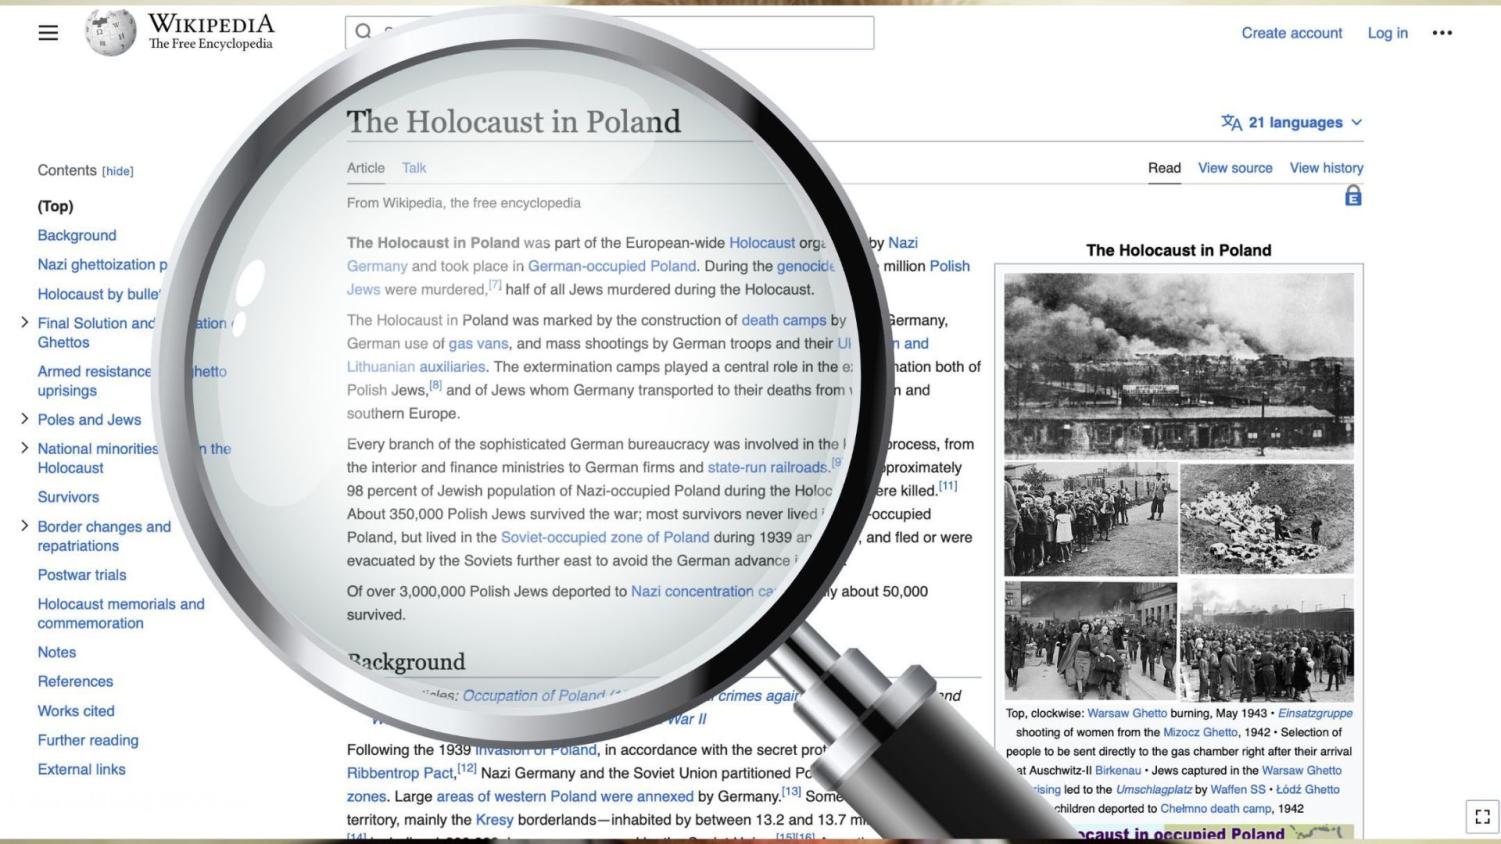Viewport: 1501px width, 844px height.
Task: Click the search magnifier icon
Action: (363, 32)
